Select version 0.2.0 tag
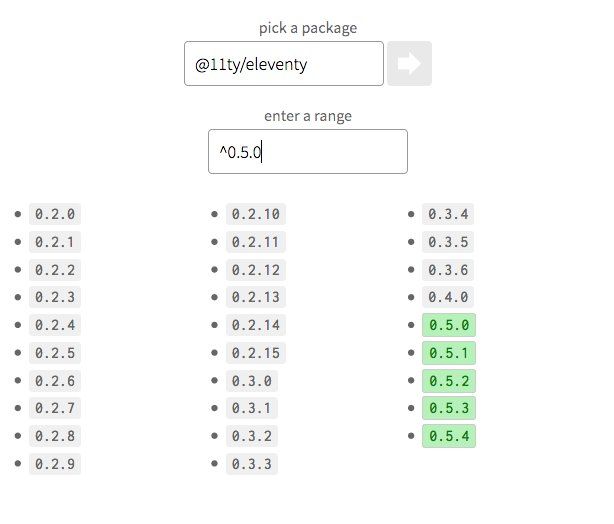Screen dimensions: 614x524 (x=55, y=214)
